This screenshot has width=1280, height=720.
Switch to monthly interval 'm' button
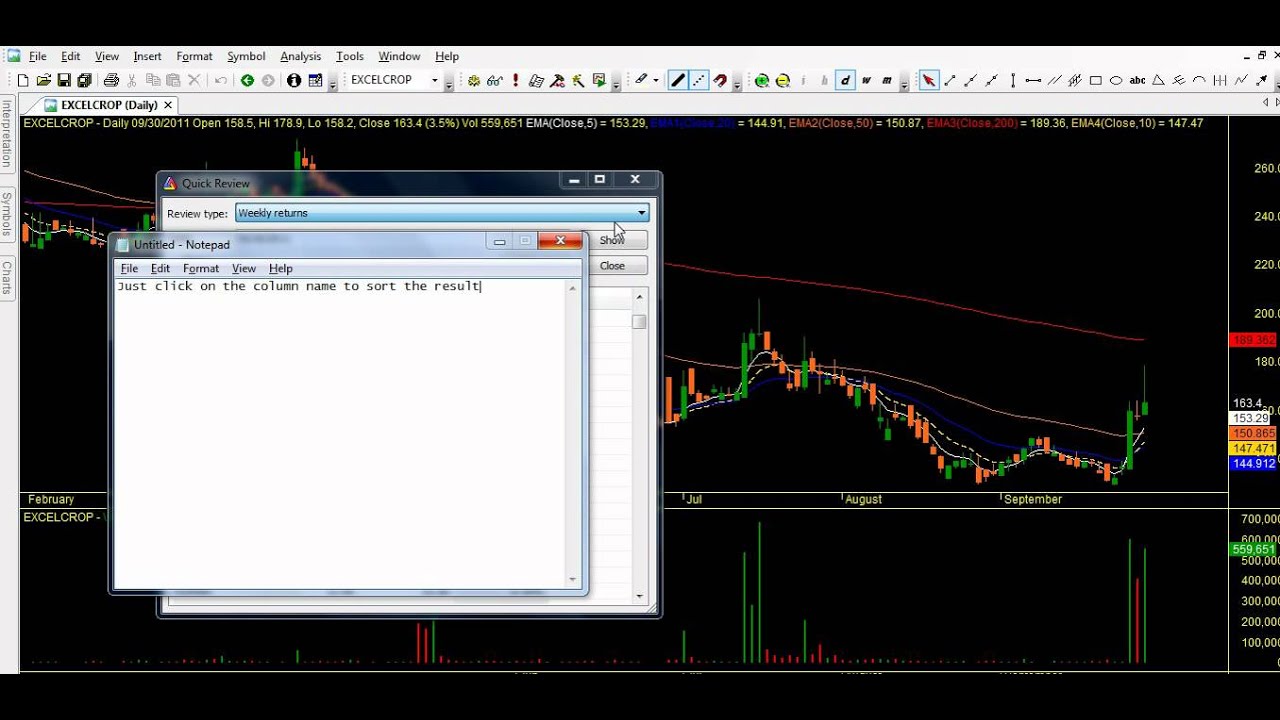(x=887, y=80)
